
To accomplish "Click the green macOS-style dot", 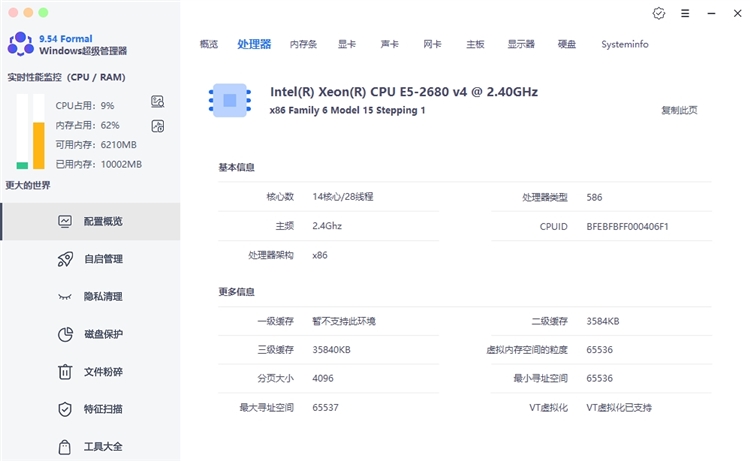I will pyautogui.click(x=43, y=12).
